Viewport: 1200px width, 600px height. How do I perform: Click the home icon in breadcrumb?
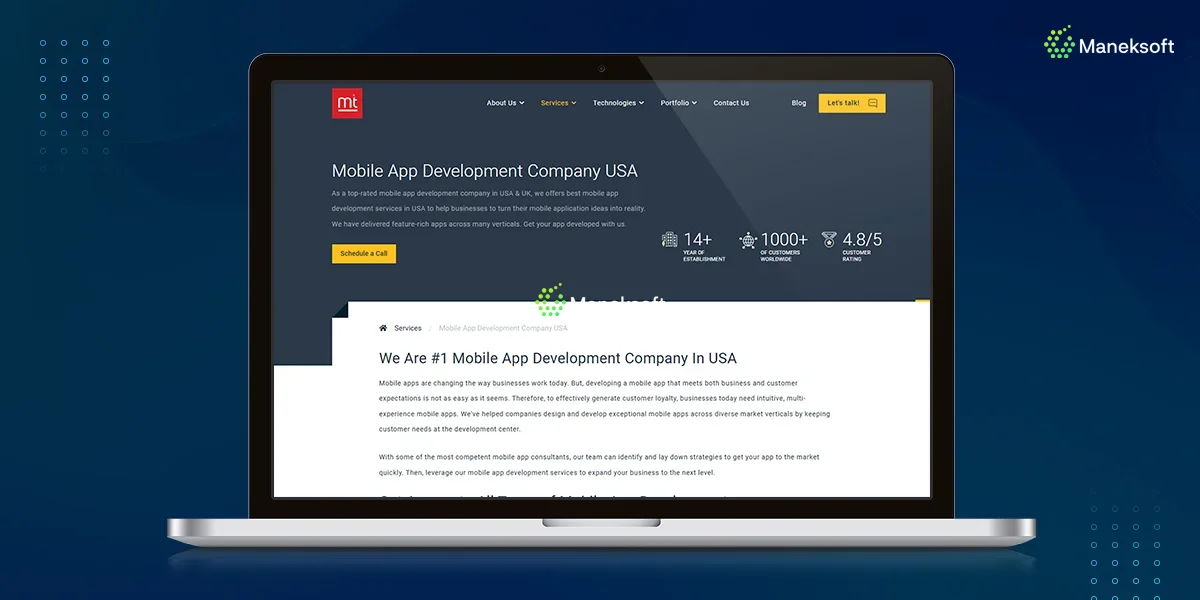pyautogui.click(x=383, y=328)
